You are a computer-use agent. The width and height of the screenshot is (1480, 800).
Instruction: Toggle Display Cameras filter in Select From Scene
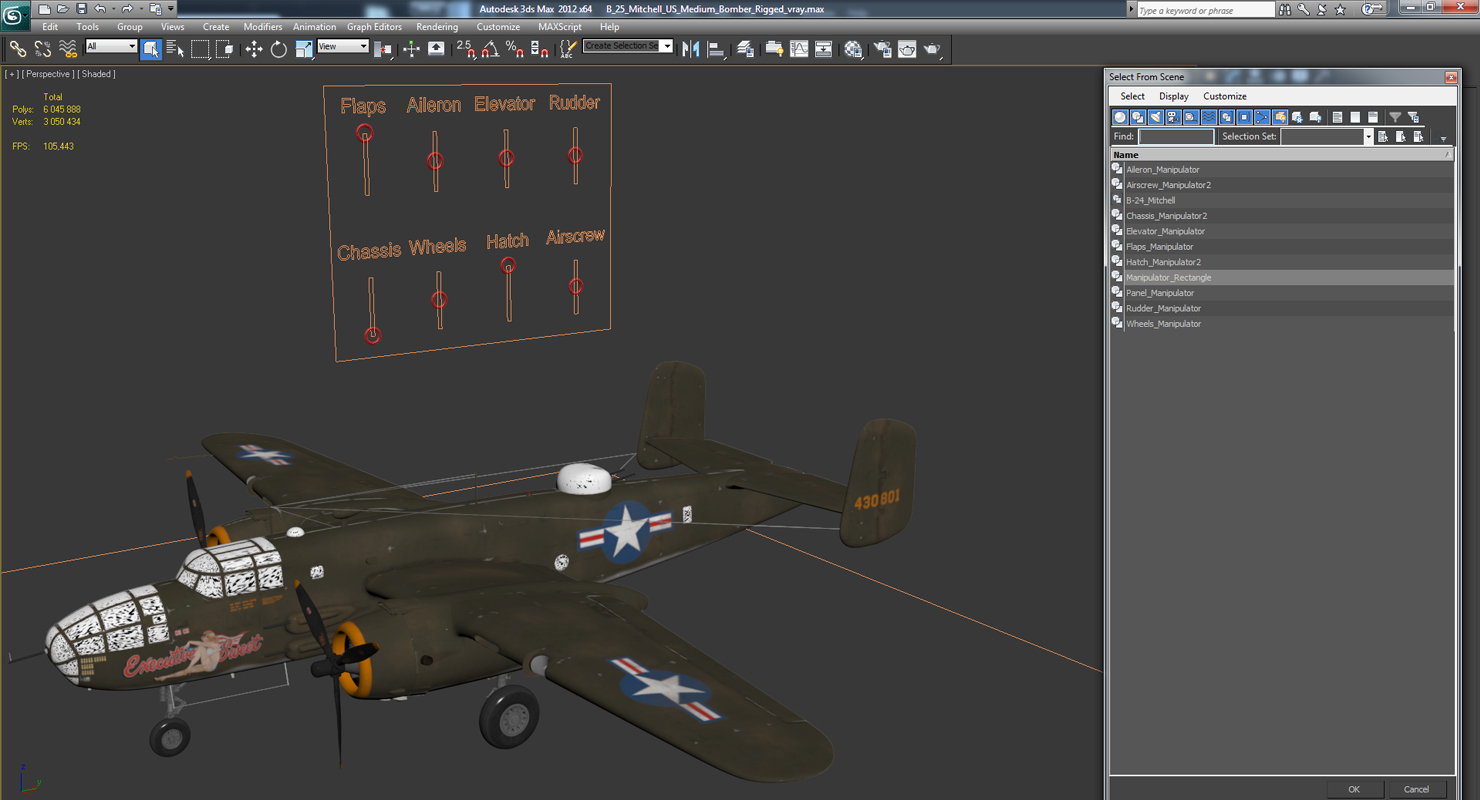click(1173, 117)
